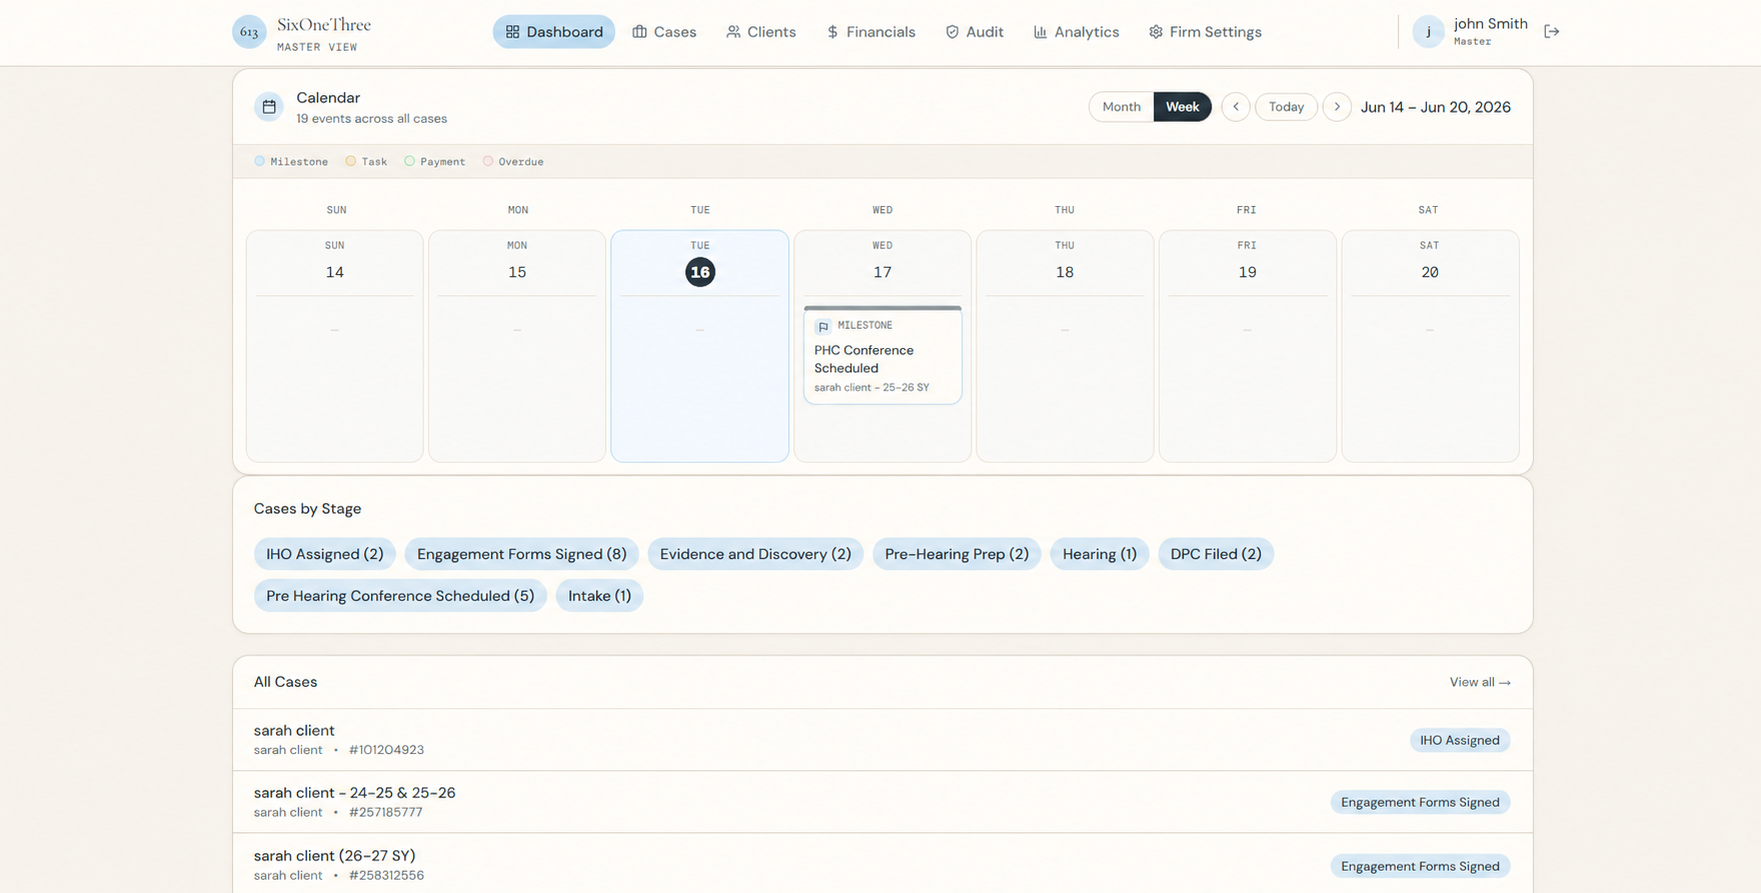Click the '19 events across all cases' text
Image resolution: width=1761 pixels, height=893 pixels.
[372, 119]
